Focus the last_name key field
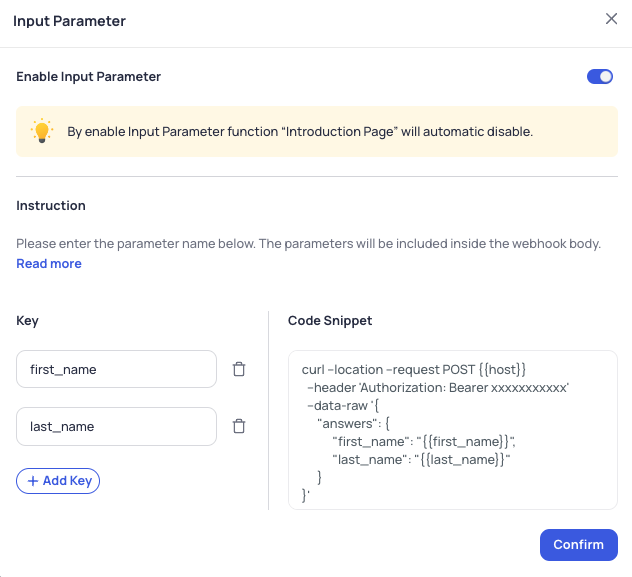632x577 pixels. (116, 426)
